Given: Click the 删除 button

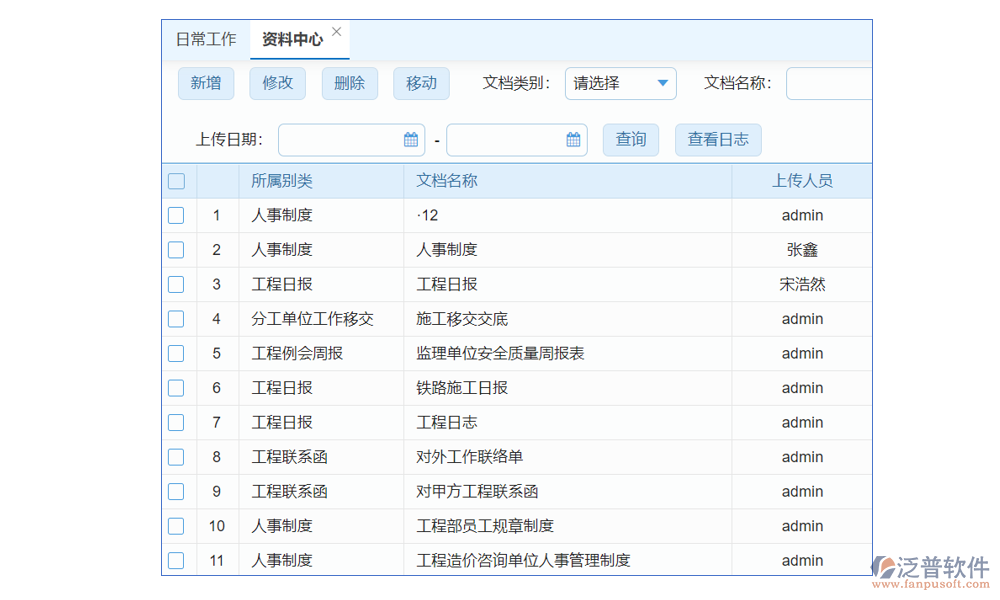Looking at the screenshot, I should tap(350, 83).
